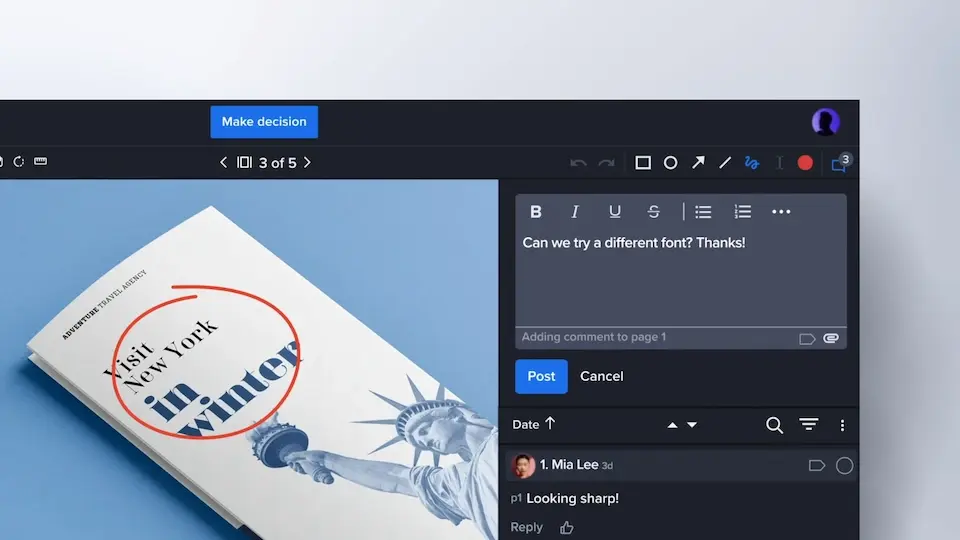Open the comments filter menu
Image resolution: width=960 pixels, height=540 pixels.
809,425
